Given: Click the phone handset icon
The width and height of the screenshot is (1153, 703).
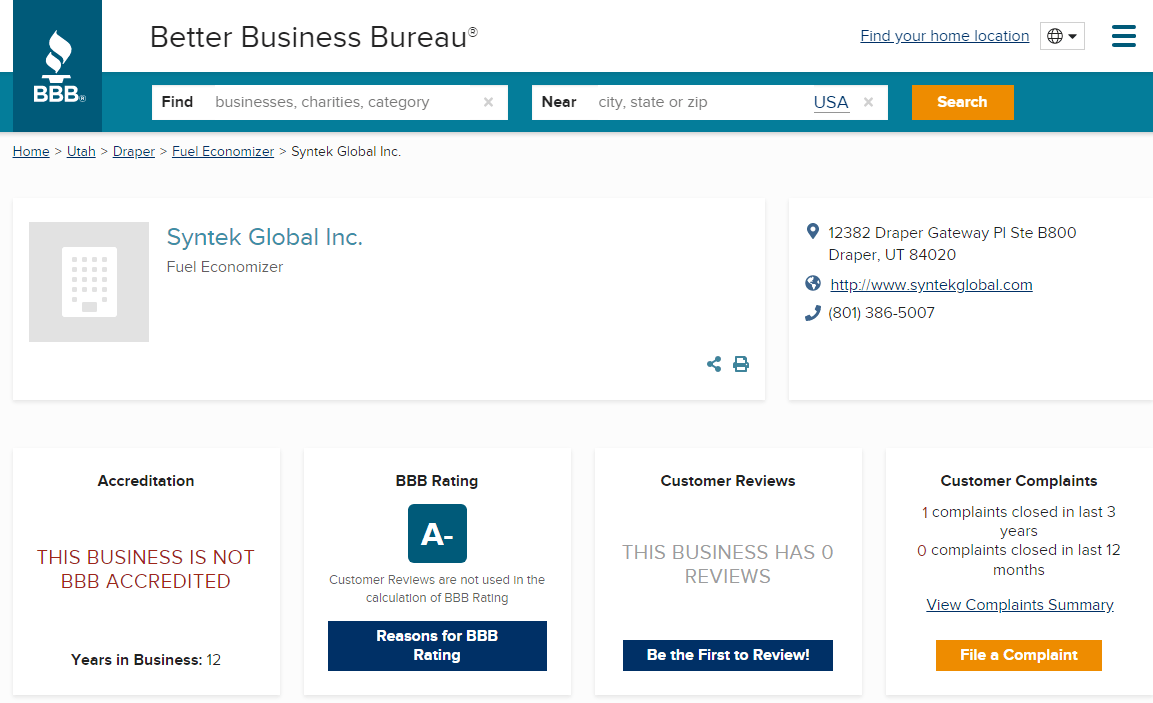Looking at the screenshot, I should tap(813, 313).
